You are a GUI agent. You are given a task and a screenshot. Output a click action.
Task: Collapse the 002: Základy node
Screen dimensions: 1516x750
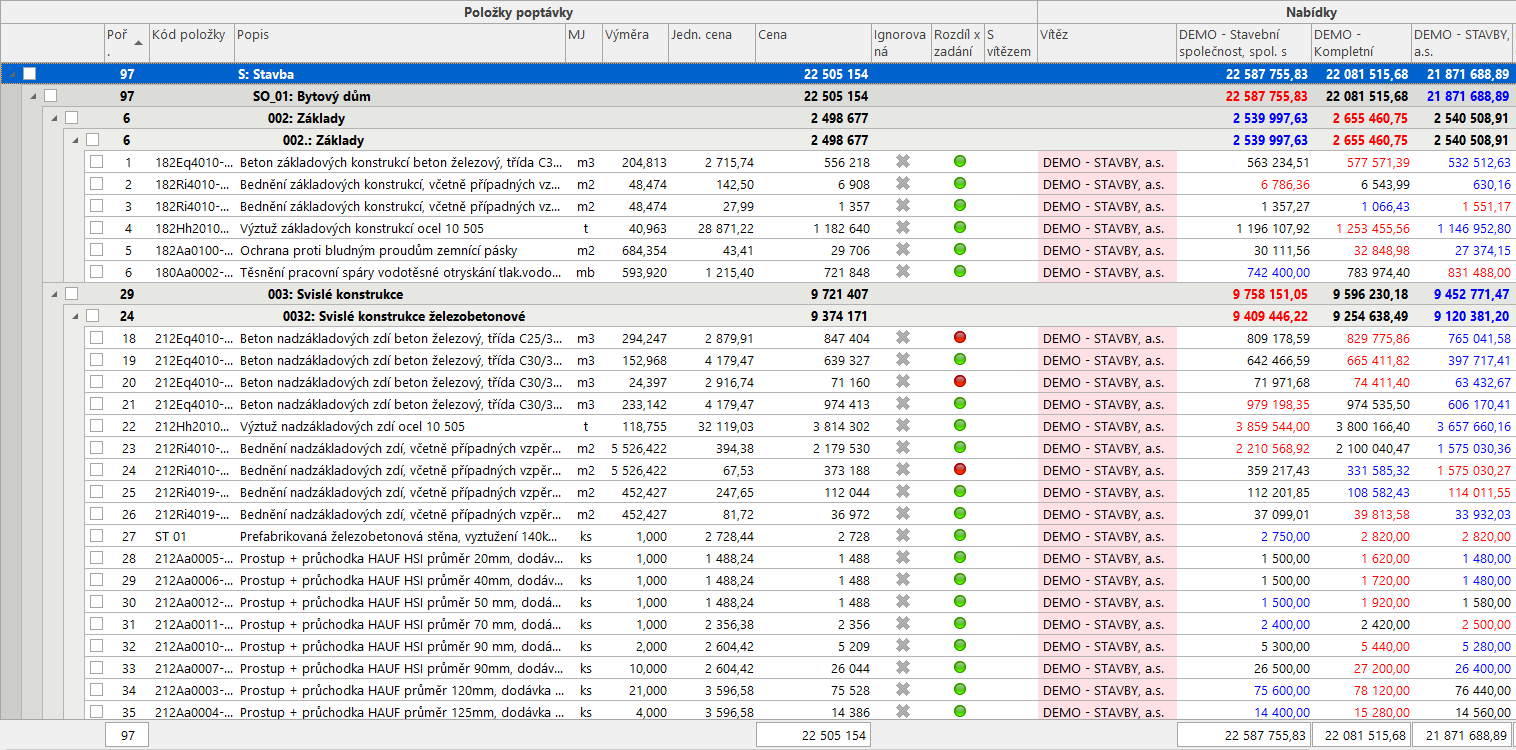pyautogui.click(x=55, y=118)
